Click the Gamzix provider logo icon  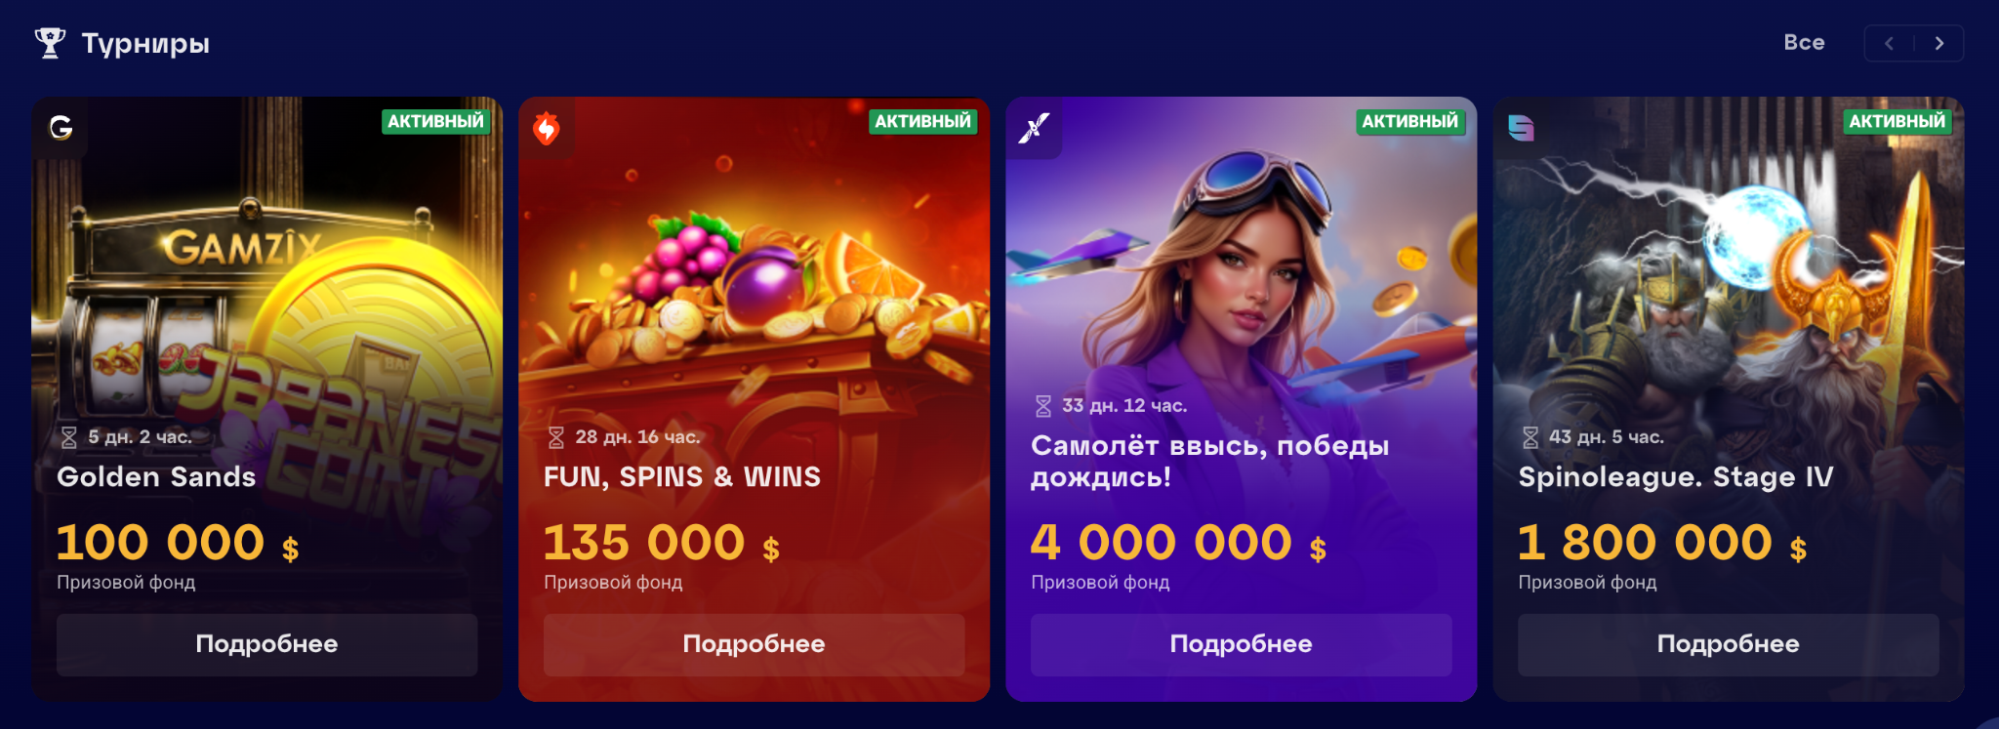pos(61,127)
